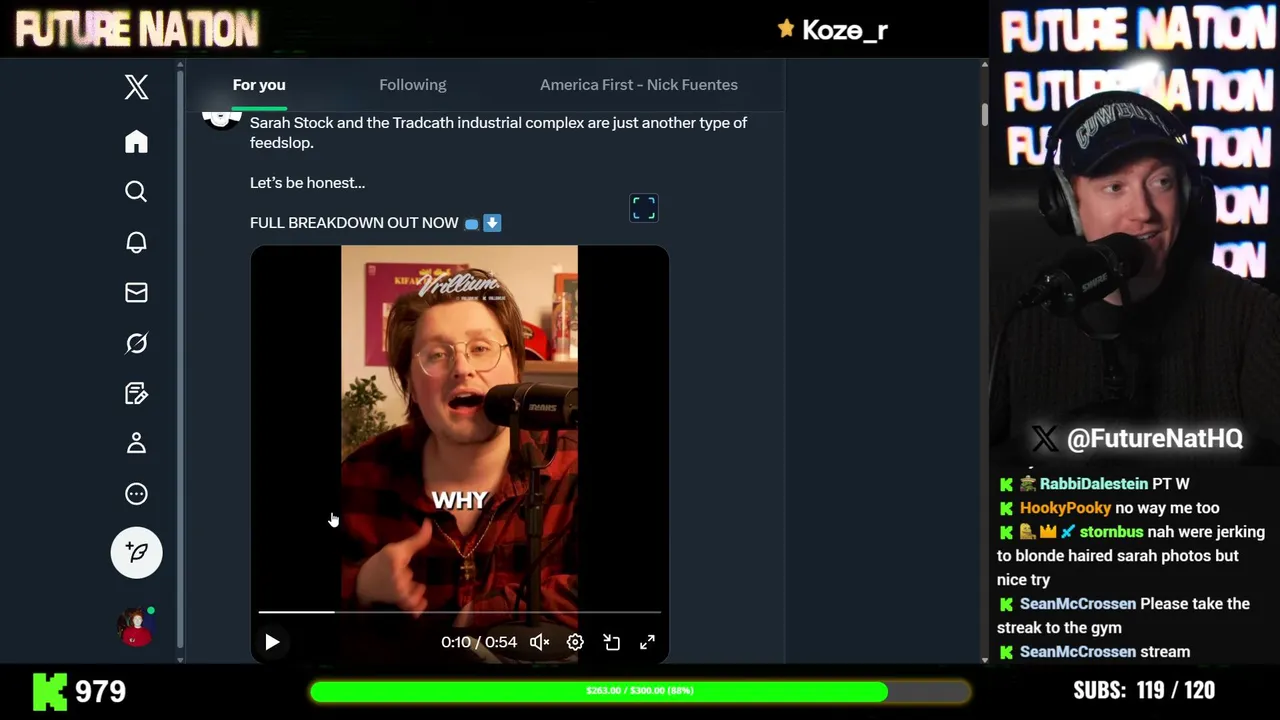Click the WHY caption on the video
Image resolution: width=1280 pixels, height=720 pixels.
click(459, 500)
